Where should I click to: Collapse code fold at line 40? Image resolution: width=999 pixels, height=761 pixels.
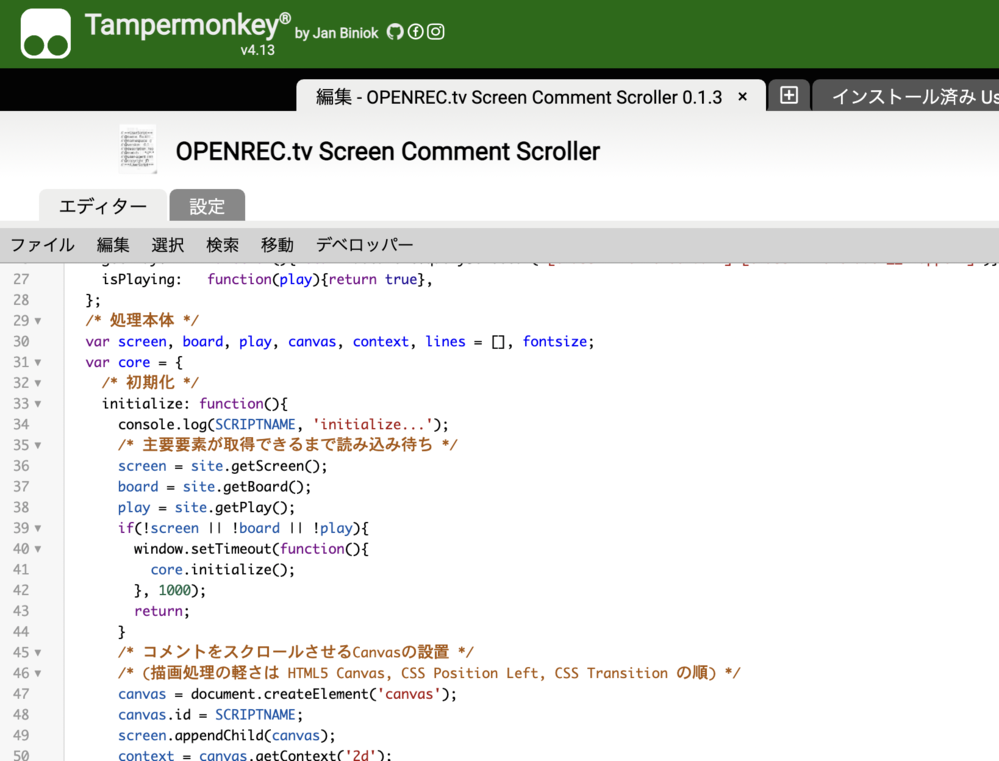38,549
